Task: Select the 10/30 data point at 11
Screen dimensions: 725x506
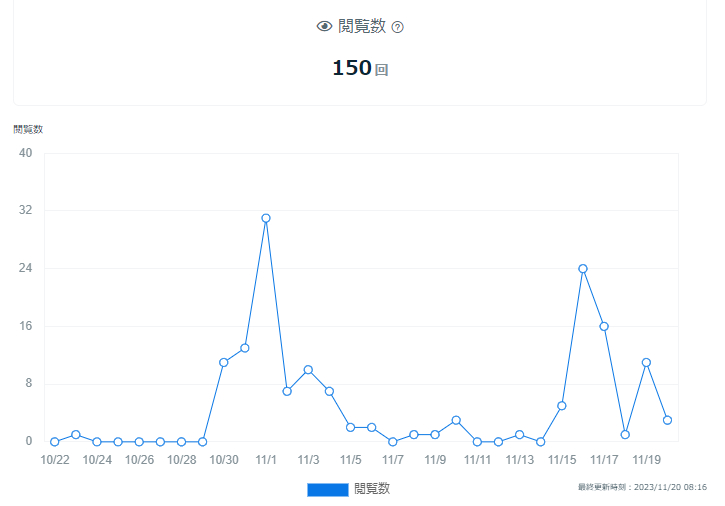Action: point(223,362)
